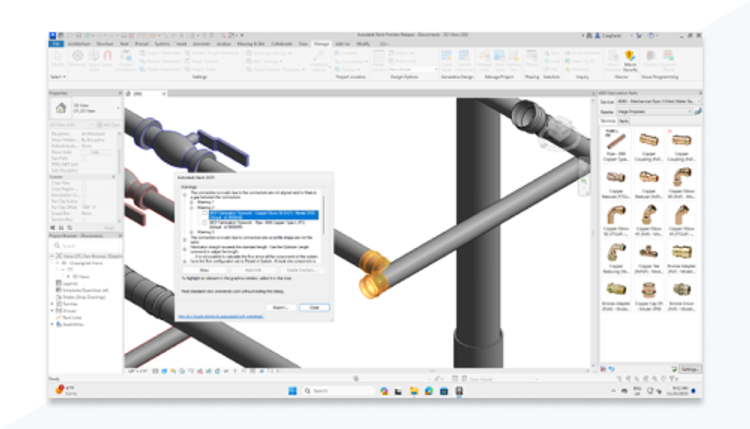The height and width of the screenshot is (429, 750).
Task: Click the warnings list vertical scrollbar
Action: 324,214
